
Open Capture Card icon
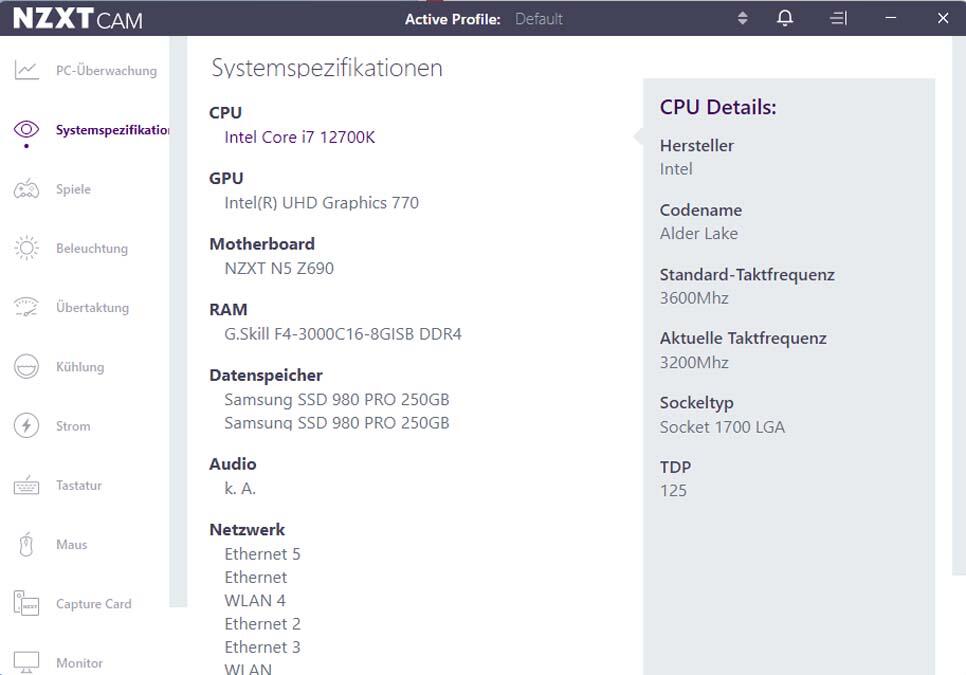pos(26,604)
